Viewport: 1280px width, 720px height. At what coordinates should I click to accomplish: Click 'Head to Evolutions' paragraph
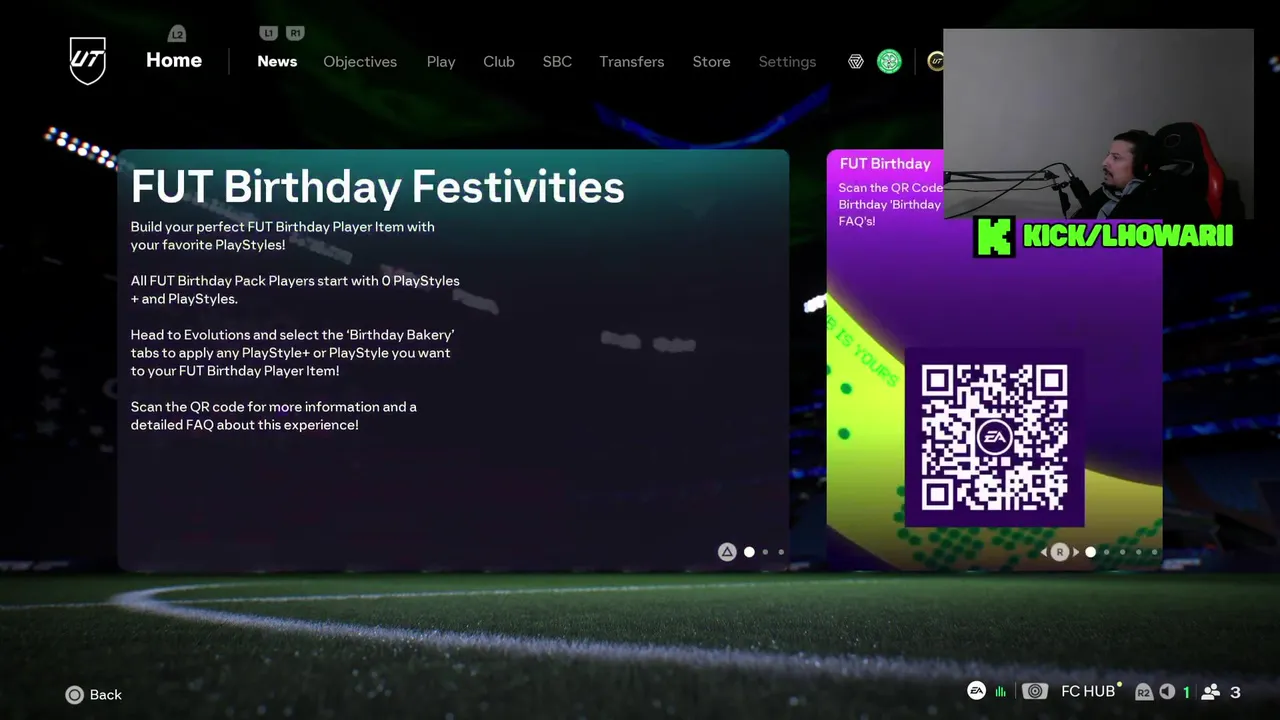click(292, 353)
